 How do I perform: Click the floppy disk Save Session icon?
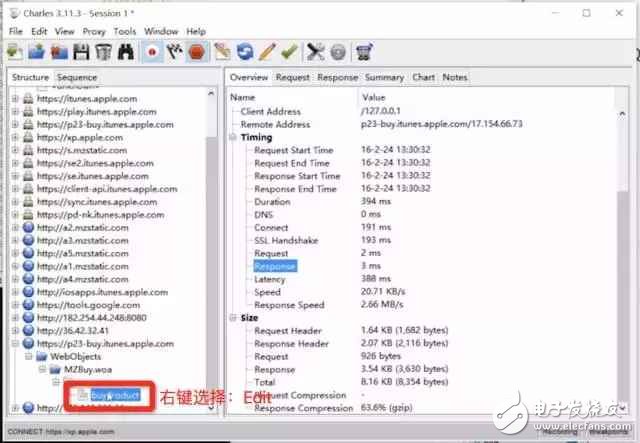pos(80,52)
